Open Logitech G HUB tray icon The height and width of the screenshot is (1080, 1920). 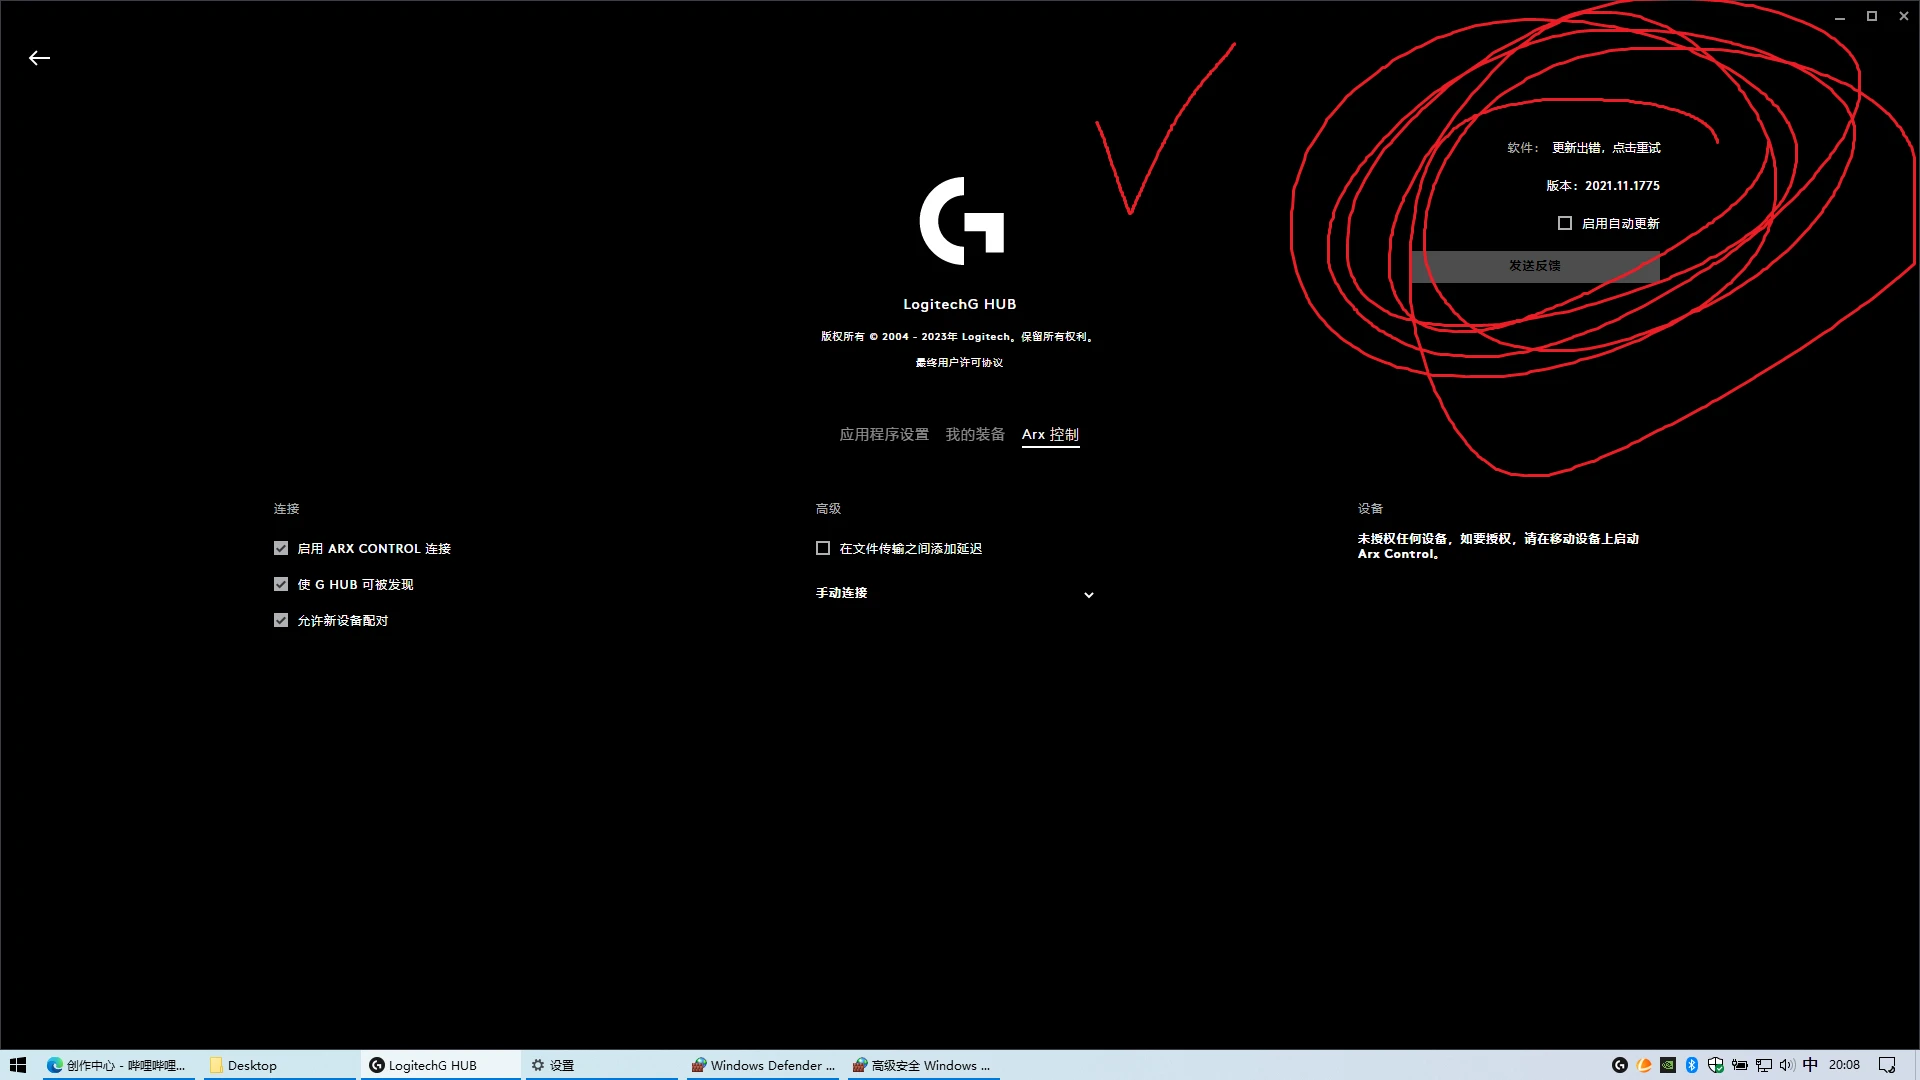[x=1620, y=1065]
